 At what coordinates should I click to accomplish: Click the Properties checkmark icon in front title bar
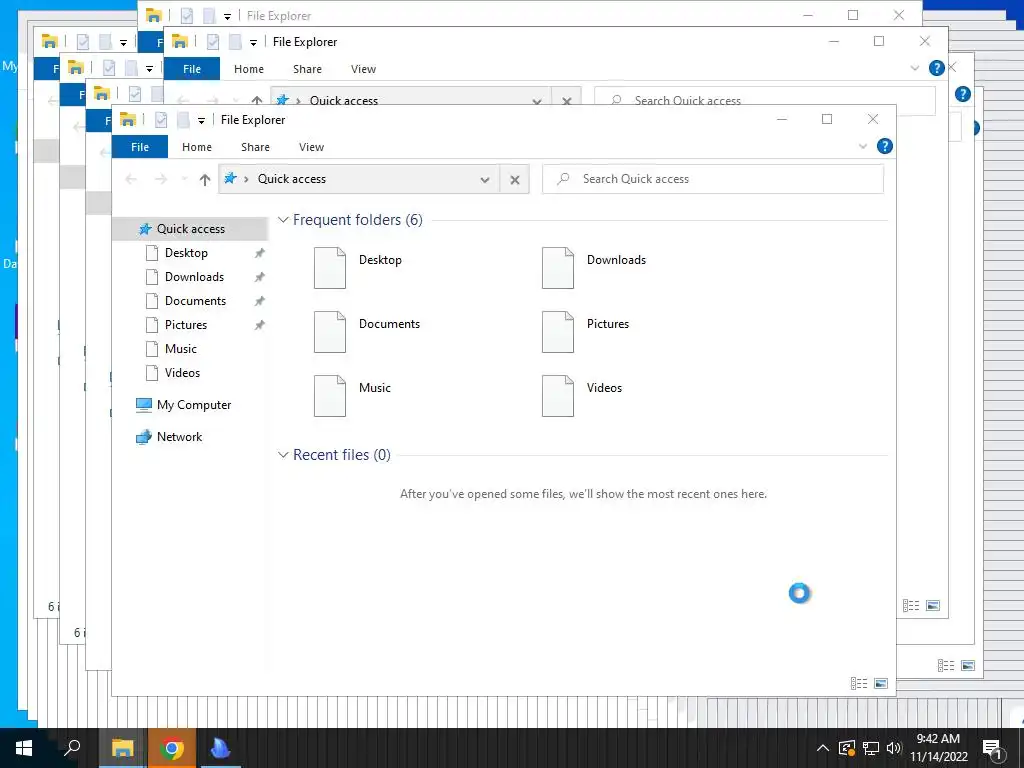(161, 120)
